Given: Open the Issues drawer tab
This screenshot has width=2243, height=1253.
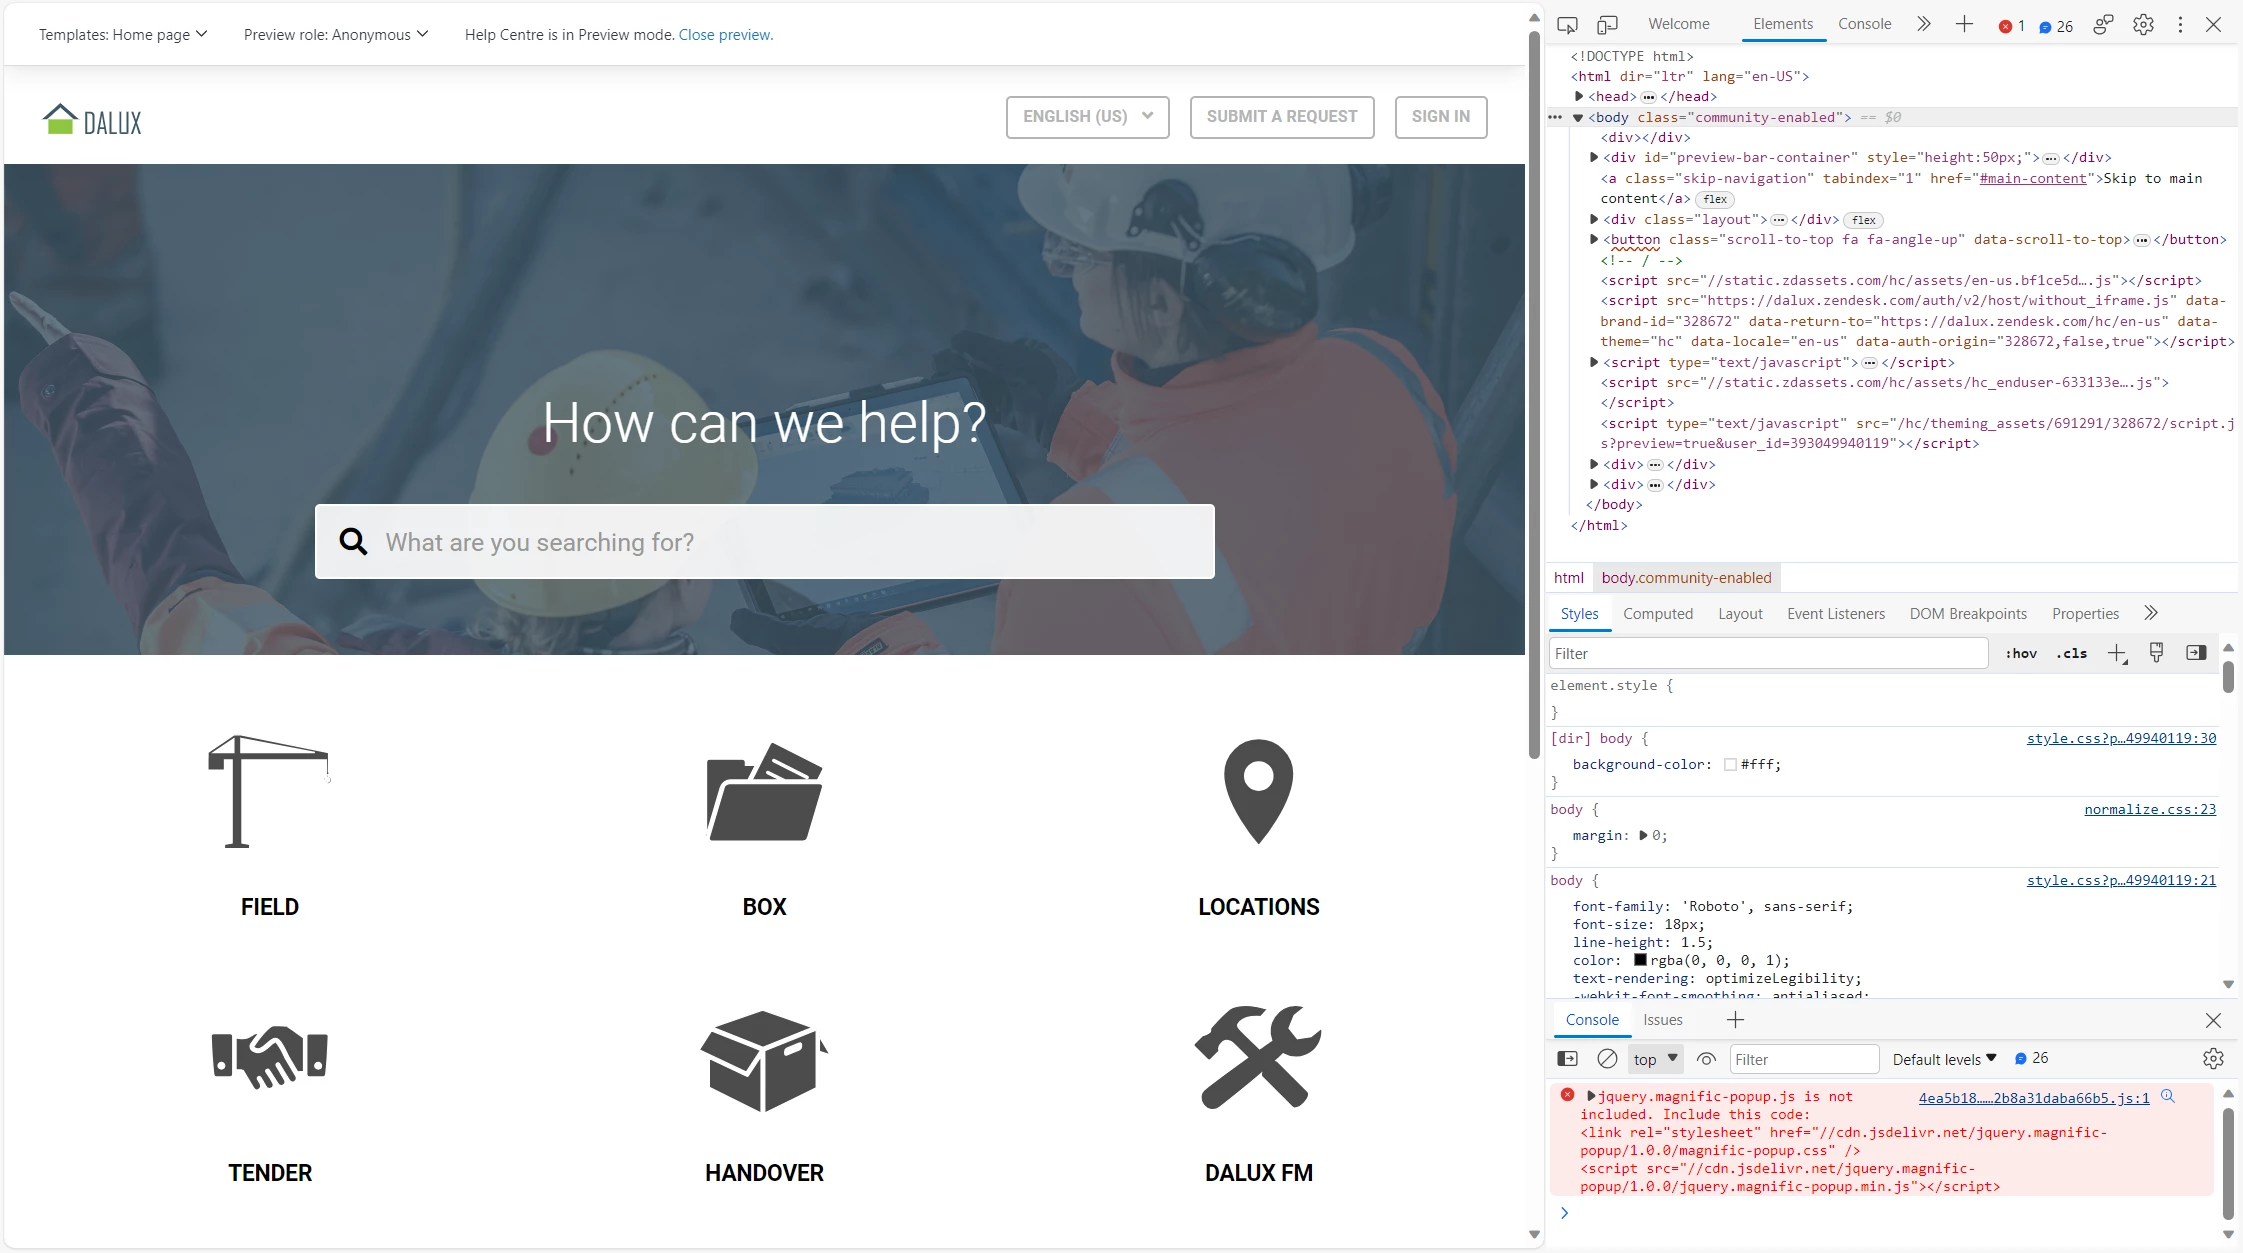Looking at the screenshot, I should point(1662,1020).
